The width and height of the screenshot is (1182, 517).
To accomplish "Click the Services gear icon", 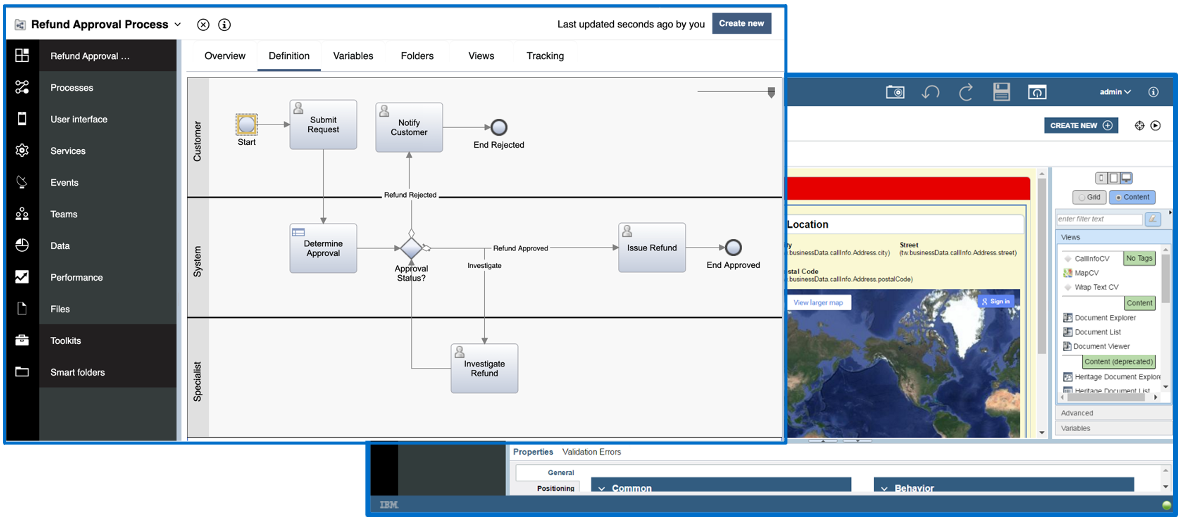I will [22, 151].
